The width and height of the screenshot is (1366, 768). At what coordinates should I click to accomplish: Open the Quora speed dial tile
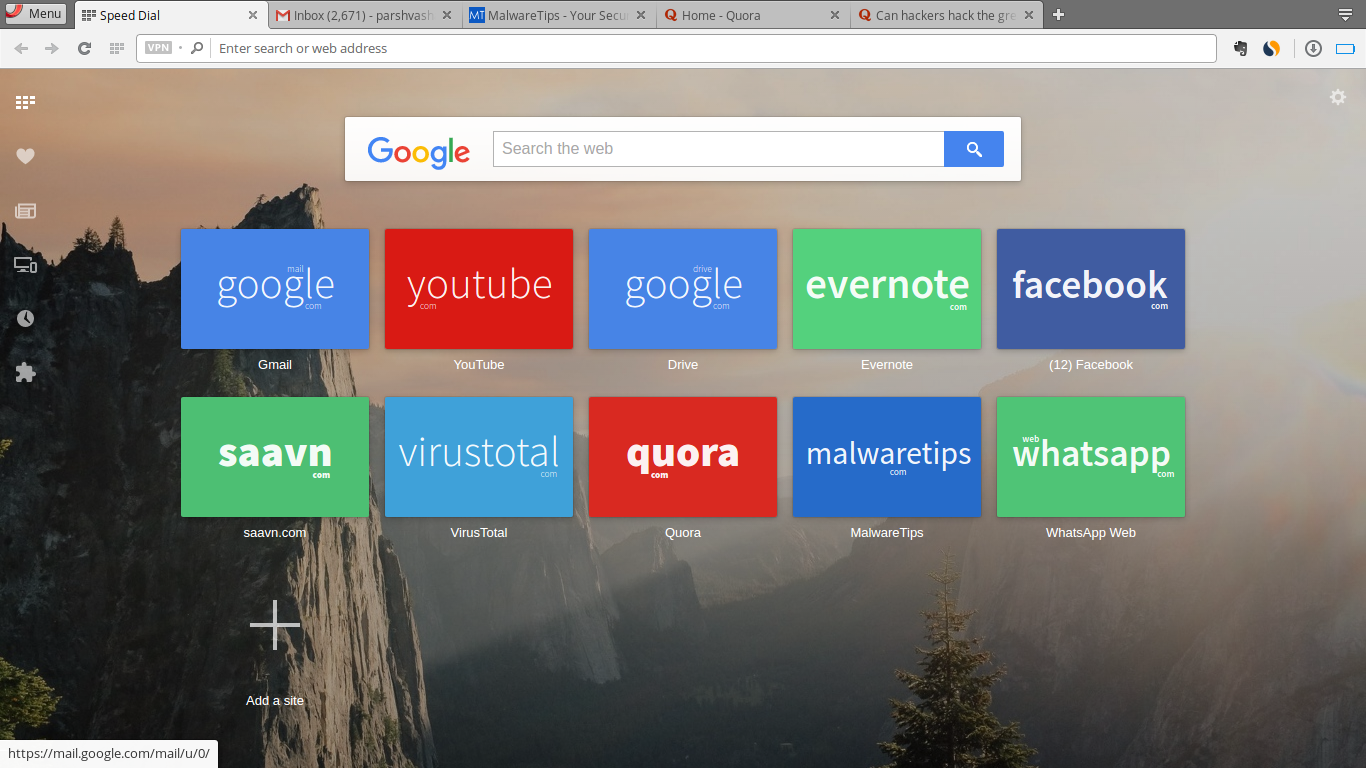tap(683, 457)
